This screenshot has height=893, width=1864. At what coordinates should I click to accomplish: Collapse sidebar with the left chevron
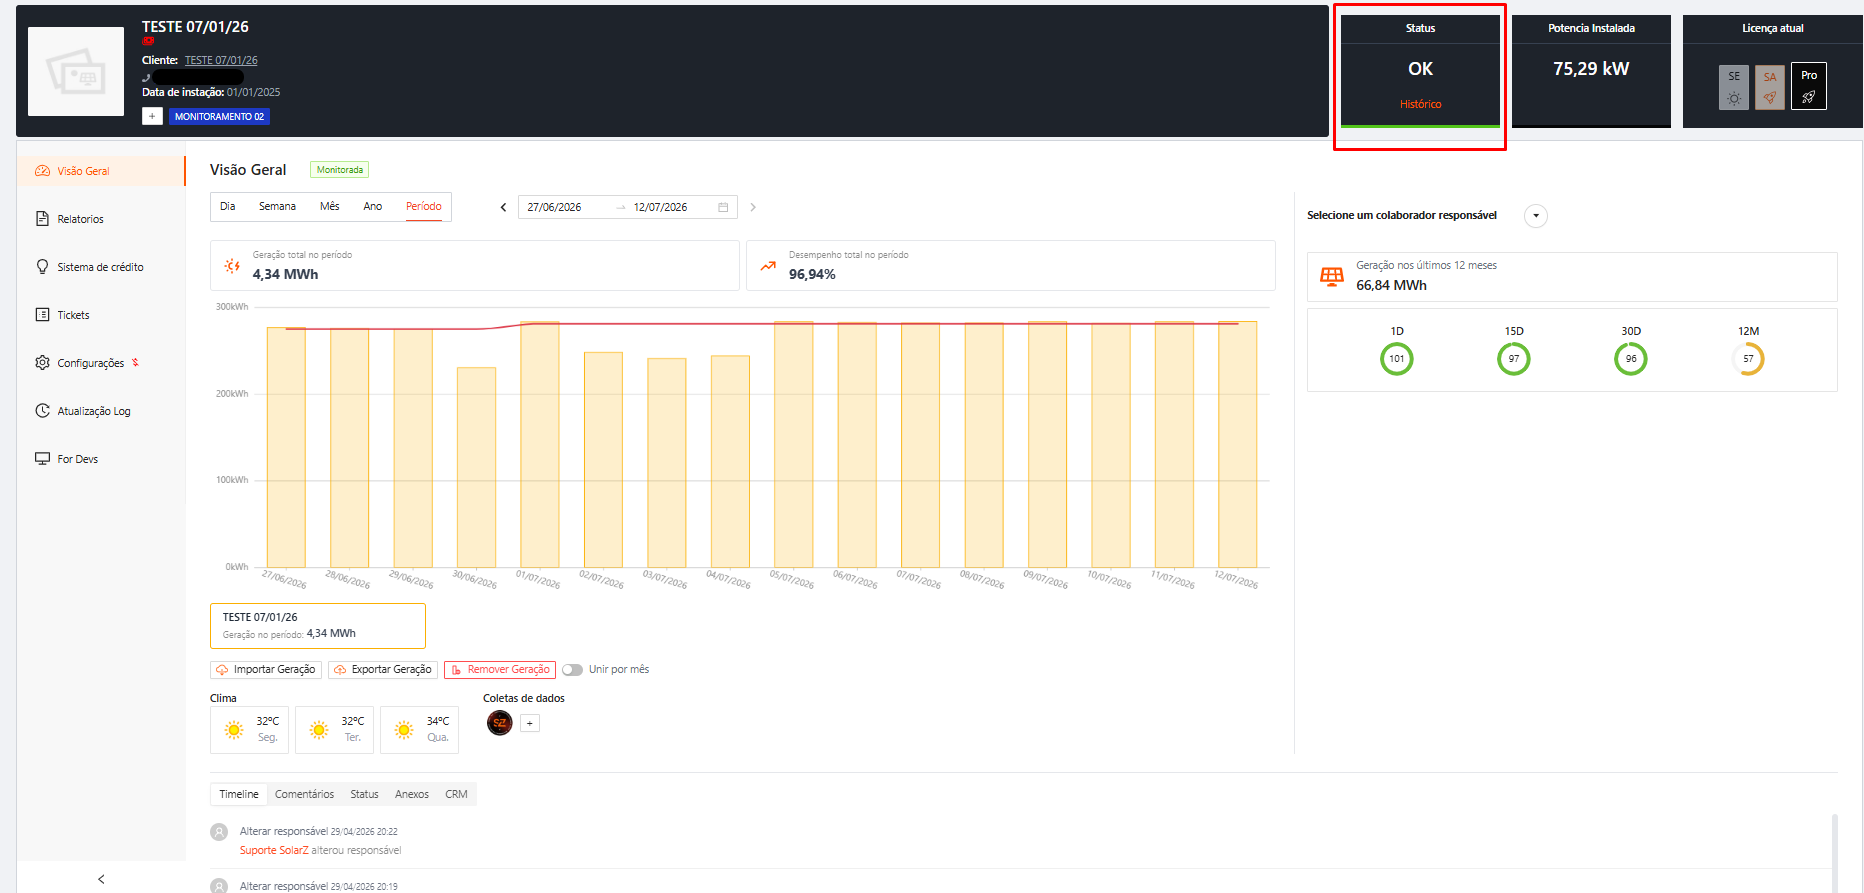pos(101,879)
